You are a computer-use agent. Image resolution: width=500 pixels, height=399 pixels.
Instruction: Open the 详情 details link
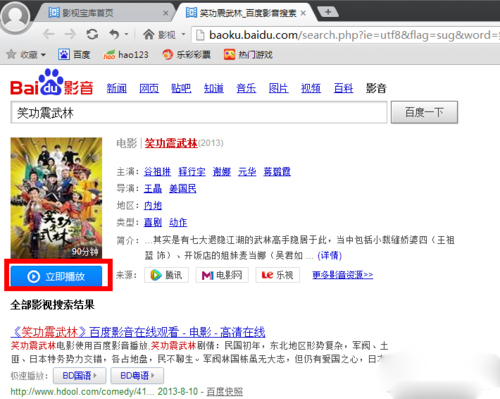(330, 256)
